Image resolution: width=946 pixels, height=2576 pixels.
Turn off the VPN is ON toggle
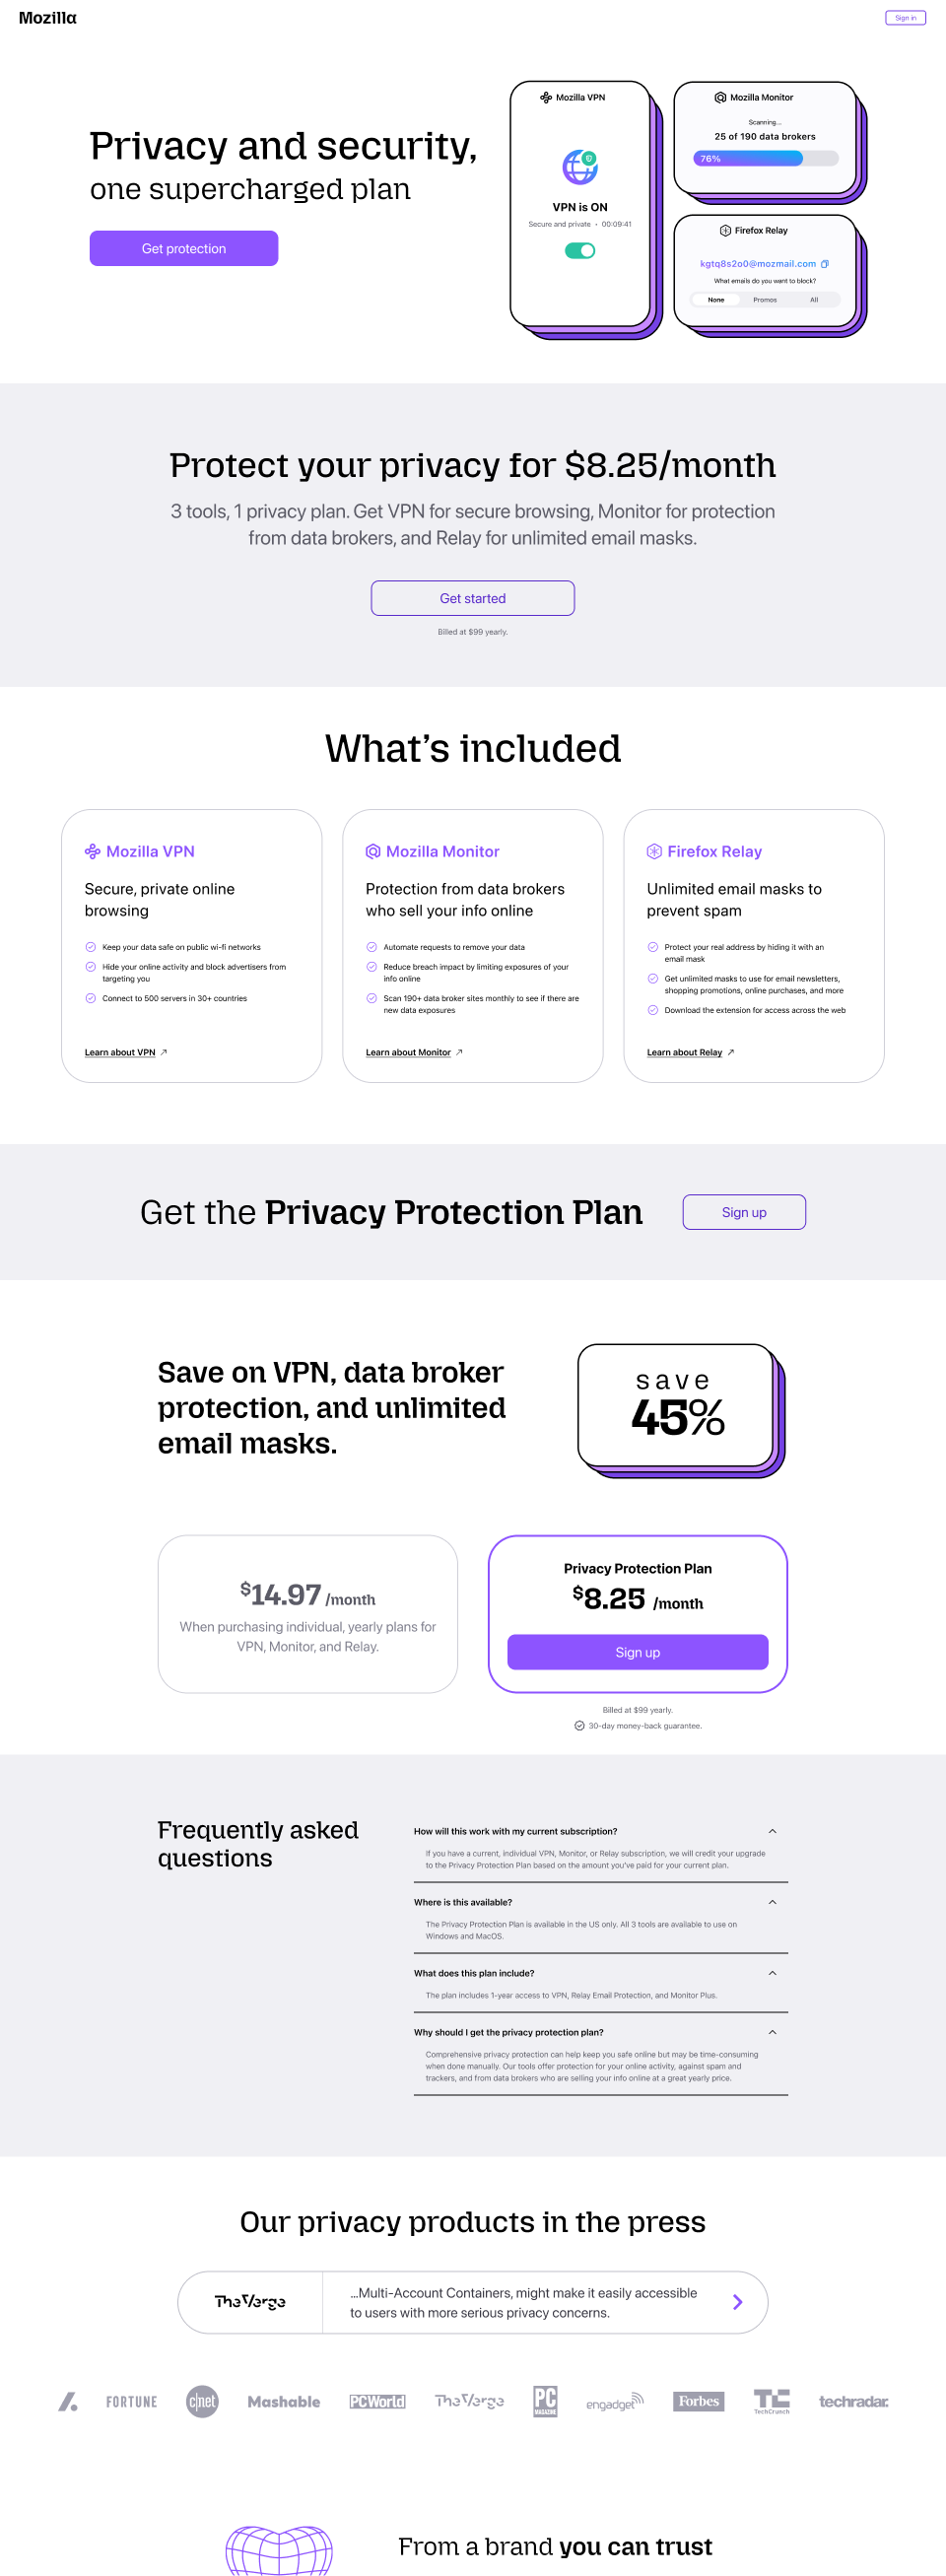pyautogui.click(x=580, y=251)
